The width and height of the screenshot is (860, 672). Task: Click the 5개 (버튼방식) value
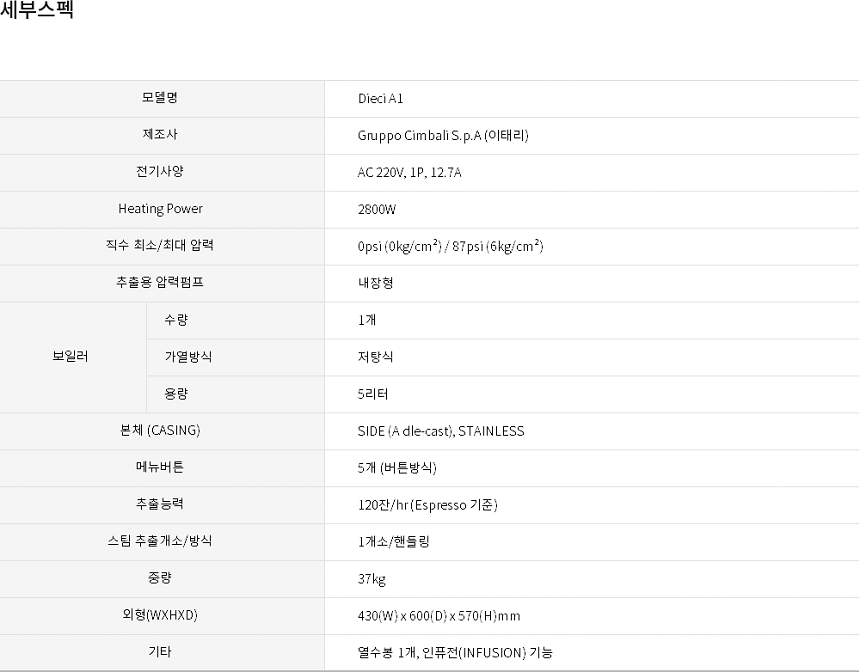tap(397, 468)
